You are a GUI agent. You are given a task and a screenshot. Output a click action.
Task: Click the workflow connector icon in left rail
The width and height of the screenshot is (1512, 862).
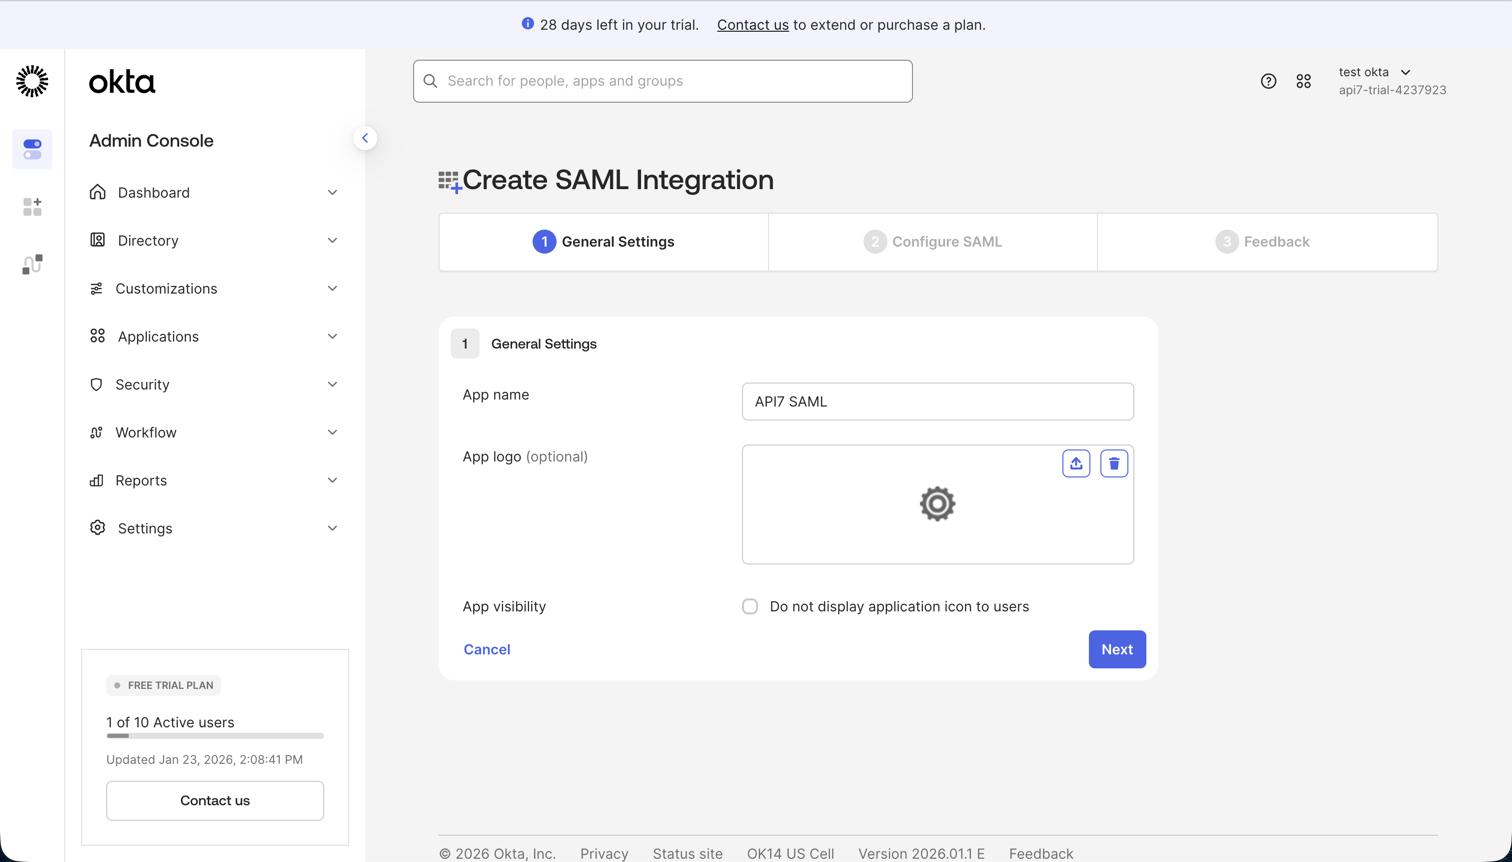[x=32, y=264]
